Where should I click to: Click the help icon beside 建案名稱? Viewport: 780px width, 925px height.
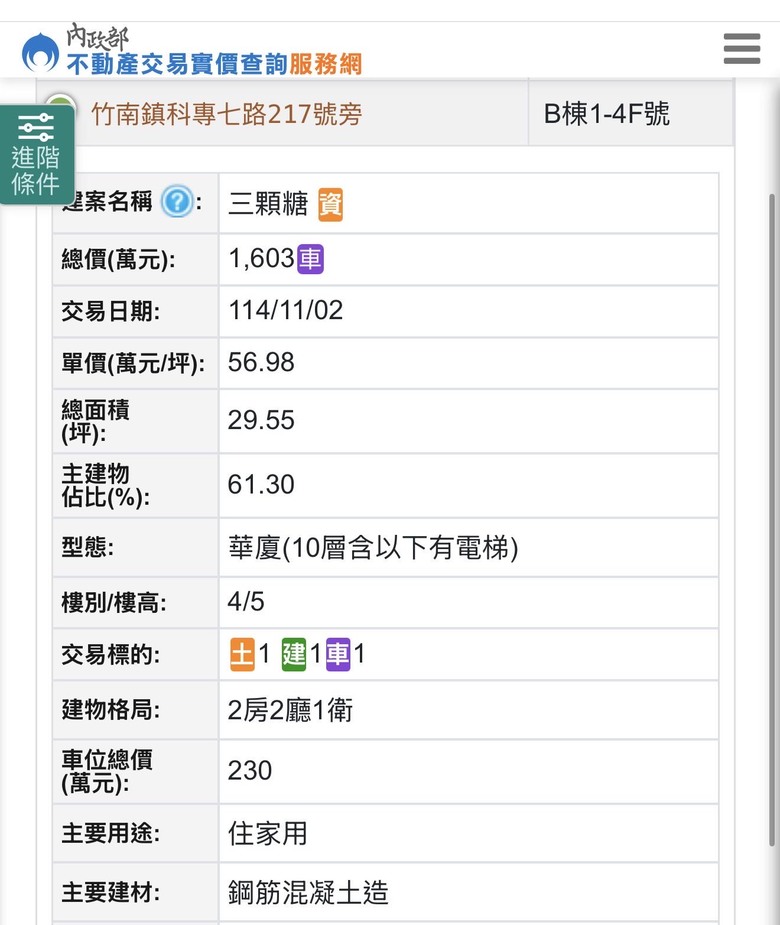(177, 202)
